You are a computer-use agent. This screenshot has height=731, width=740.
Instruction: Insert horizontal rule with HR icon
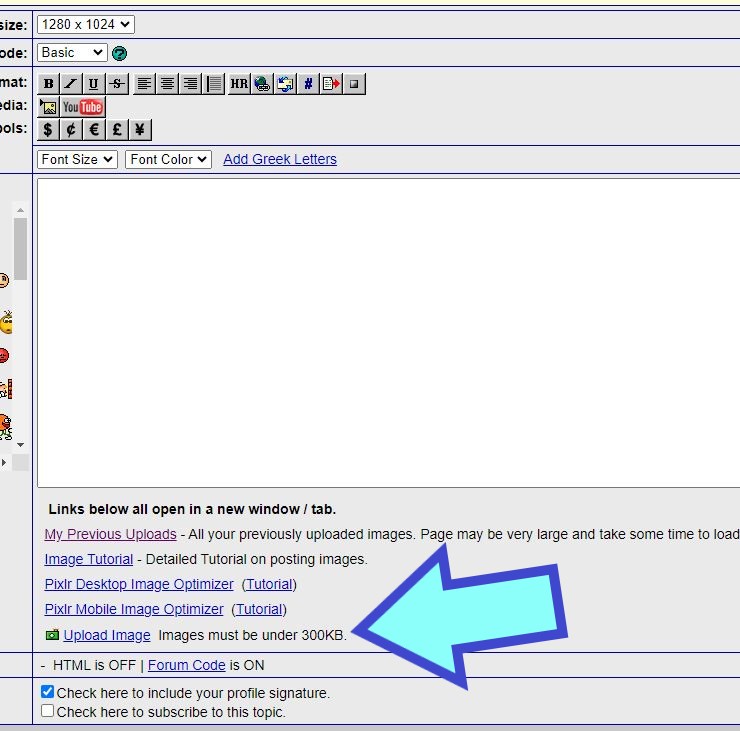(x=239, y=84)
